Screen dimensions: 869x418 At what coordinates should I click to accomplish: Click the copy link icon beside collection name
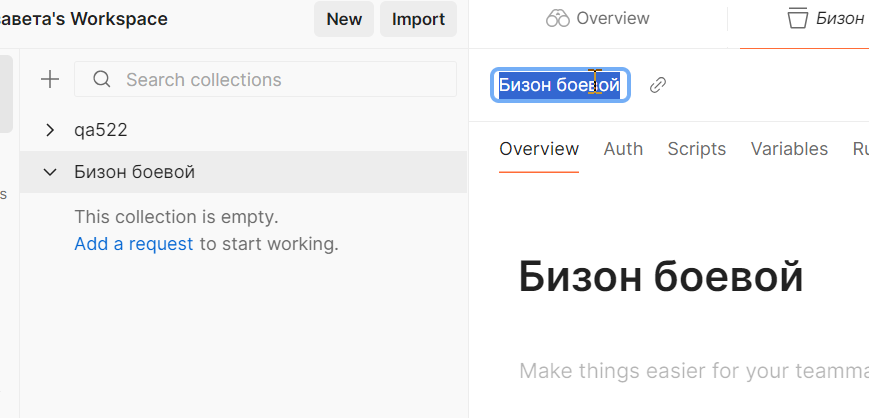658,85
